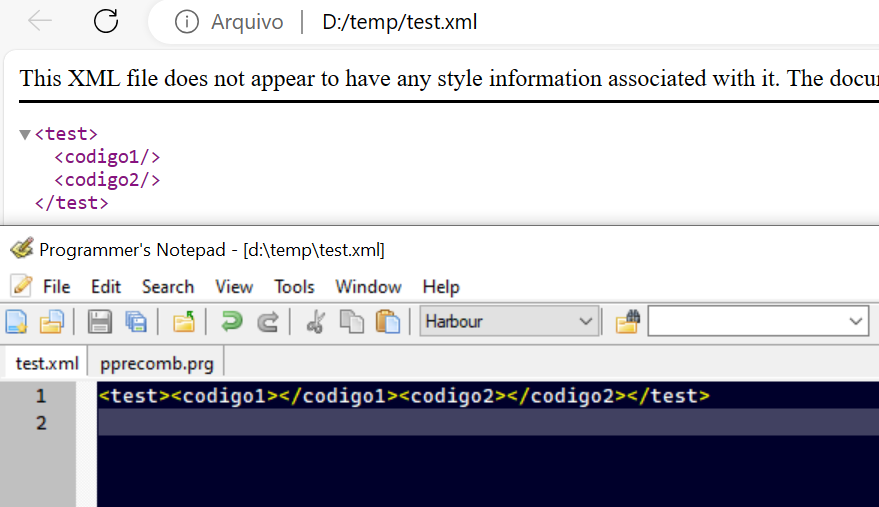Switch to the pprecomb.prg tab

tap(157, 362)
